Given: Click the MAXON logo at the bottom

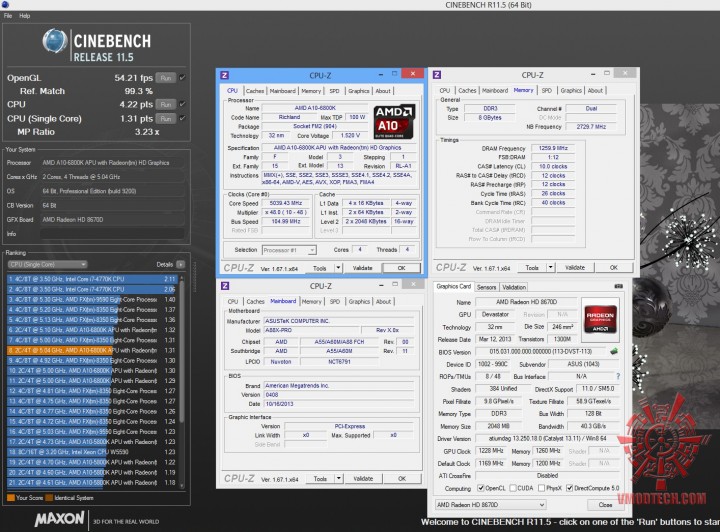Looking at the screenshot, I should (x=59, y=520).
